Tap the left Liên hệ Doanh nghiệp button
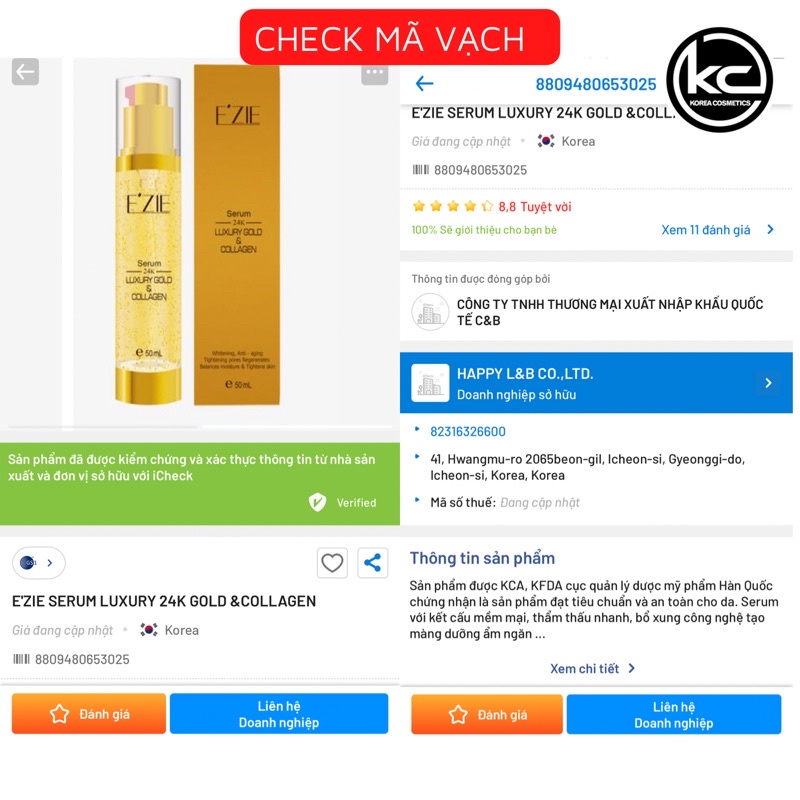 [x=279, y=713]
